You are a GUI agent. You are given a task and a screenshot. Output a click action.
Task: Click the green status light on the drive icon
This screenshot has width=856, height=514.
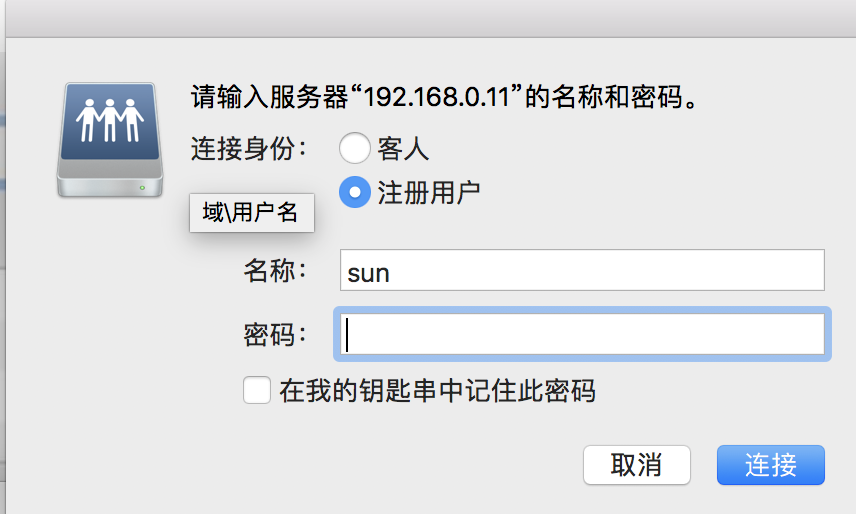point(143,187)
